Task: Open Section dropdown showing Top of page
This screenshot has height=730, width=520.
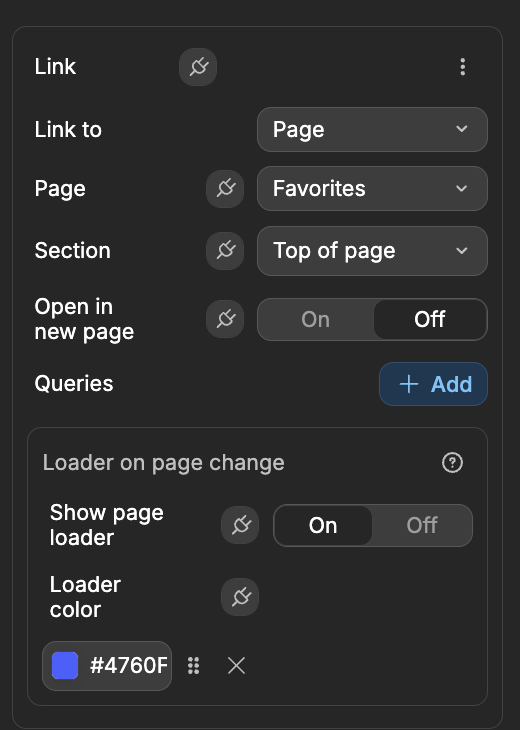Action: pos(372,251)
